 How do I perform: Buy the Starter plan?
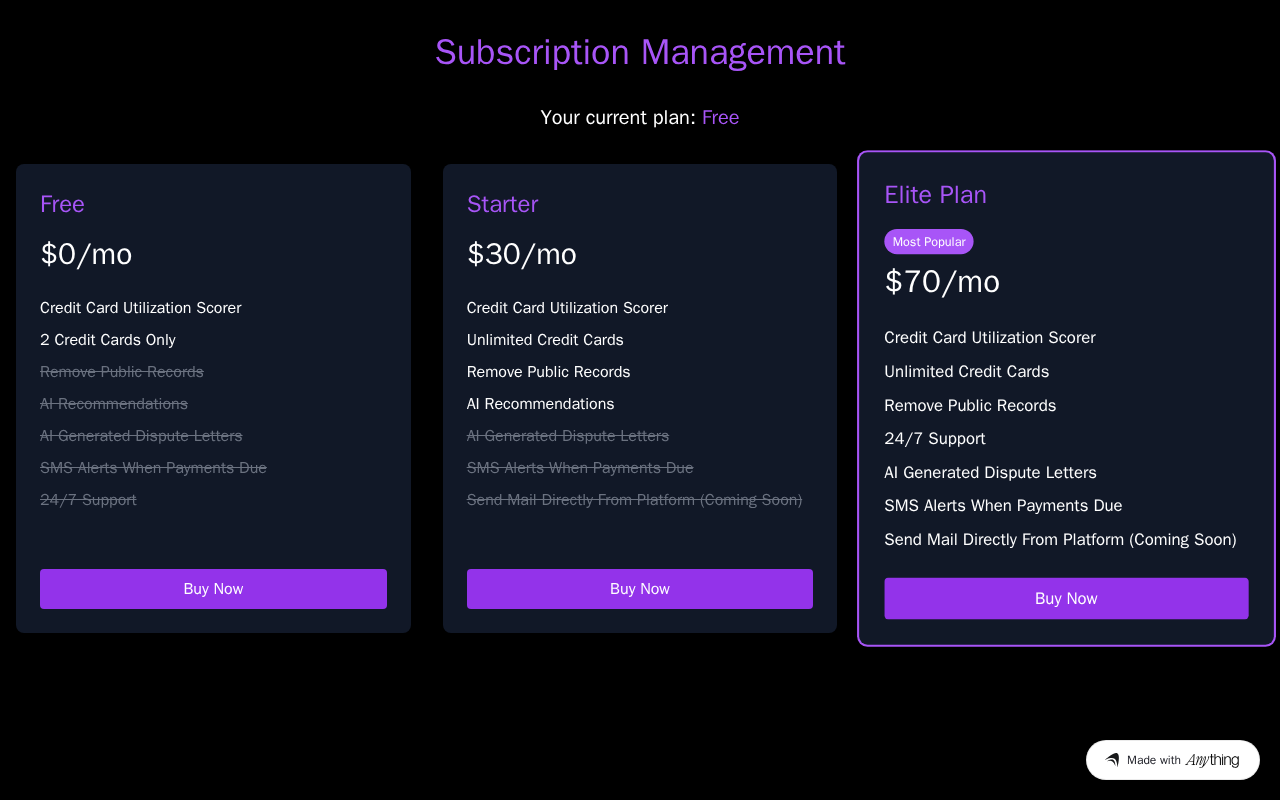(x=640, y=589)
